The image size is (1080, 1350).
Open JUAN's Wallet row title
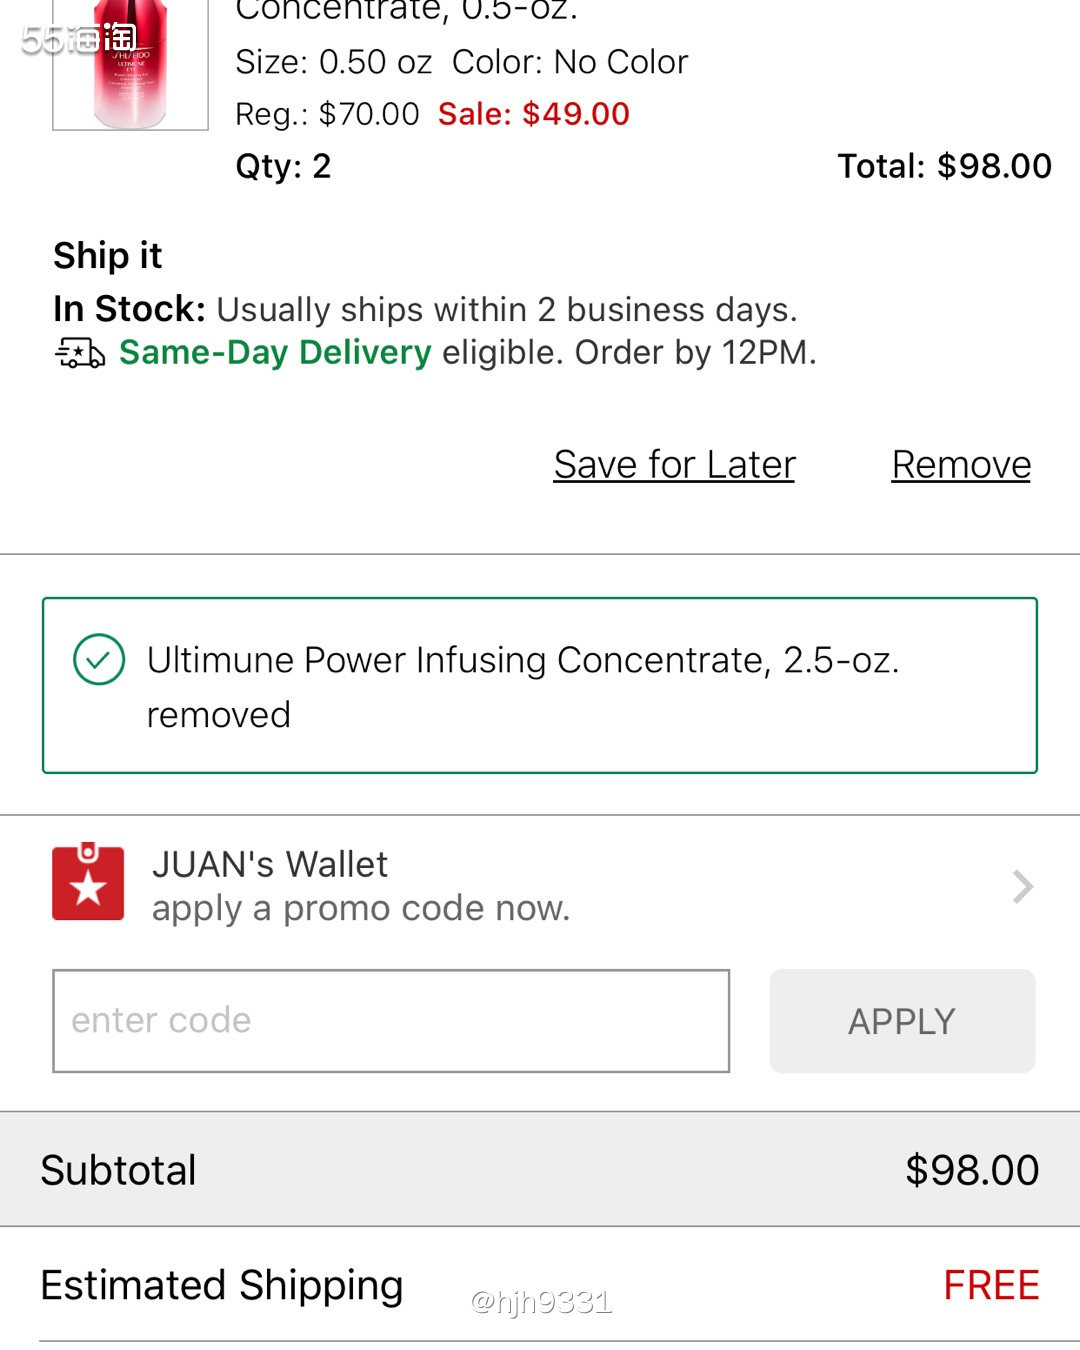270,864
